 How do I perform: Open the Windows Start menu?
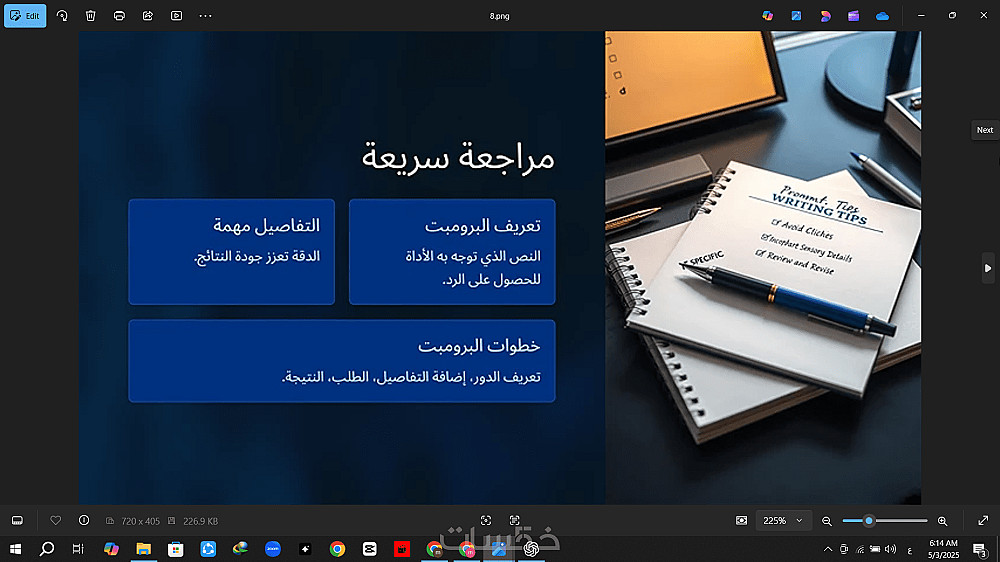click(x=15, y=549)
